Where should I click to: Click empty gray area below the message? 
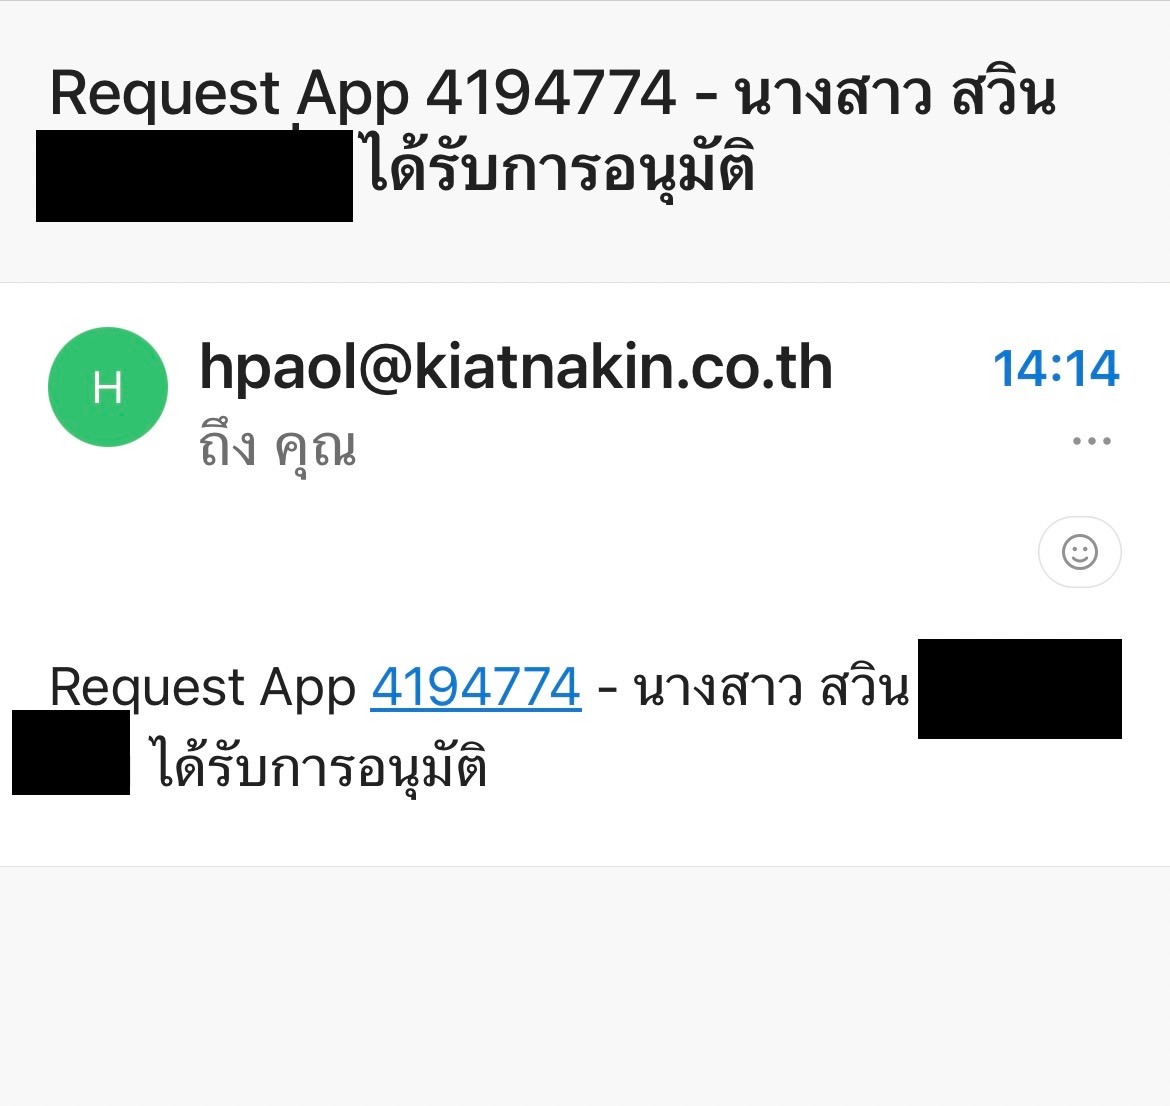point(585,985)
